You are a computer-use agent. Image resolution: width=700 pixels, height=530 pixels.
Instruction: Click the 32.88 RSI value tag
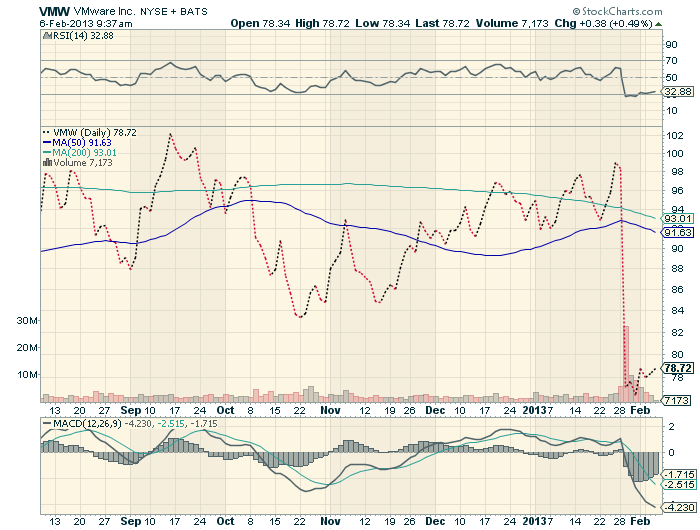pyautogui.click(x=678, y=92)
